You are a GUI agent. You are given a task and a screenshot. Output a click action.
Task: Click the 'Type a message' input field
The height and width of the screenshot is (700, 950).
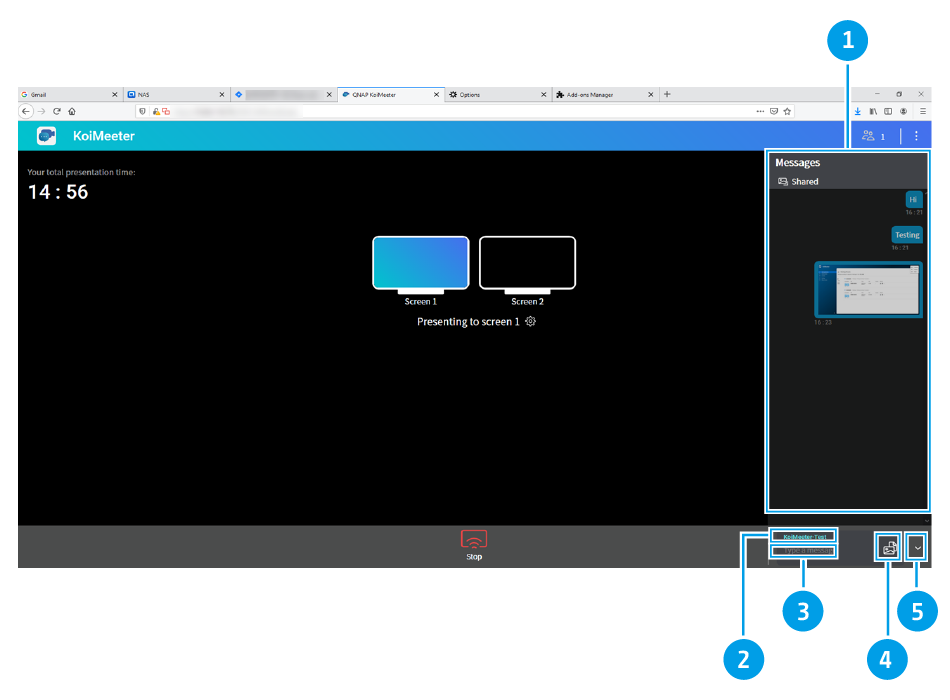(804, 550)
